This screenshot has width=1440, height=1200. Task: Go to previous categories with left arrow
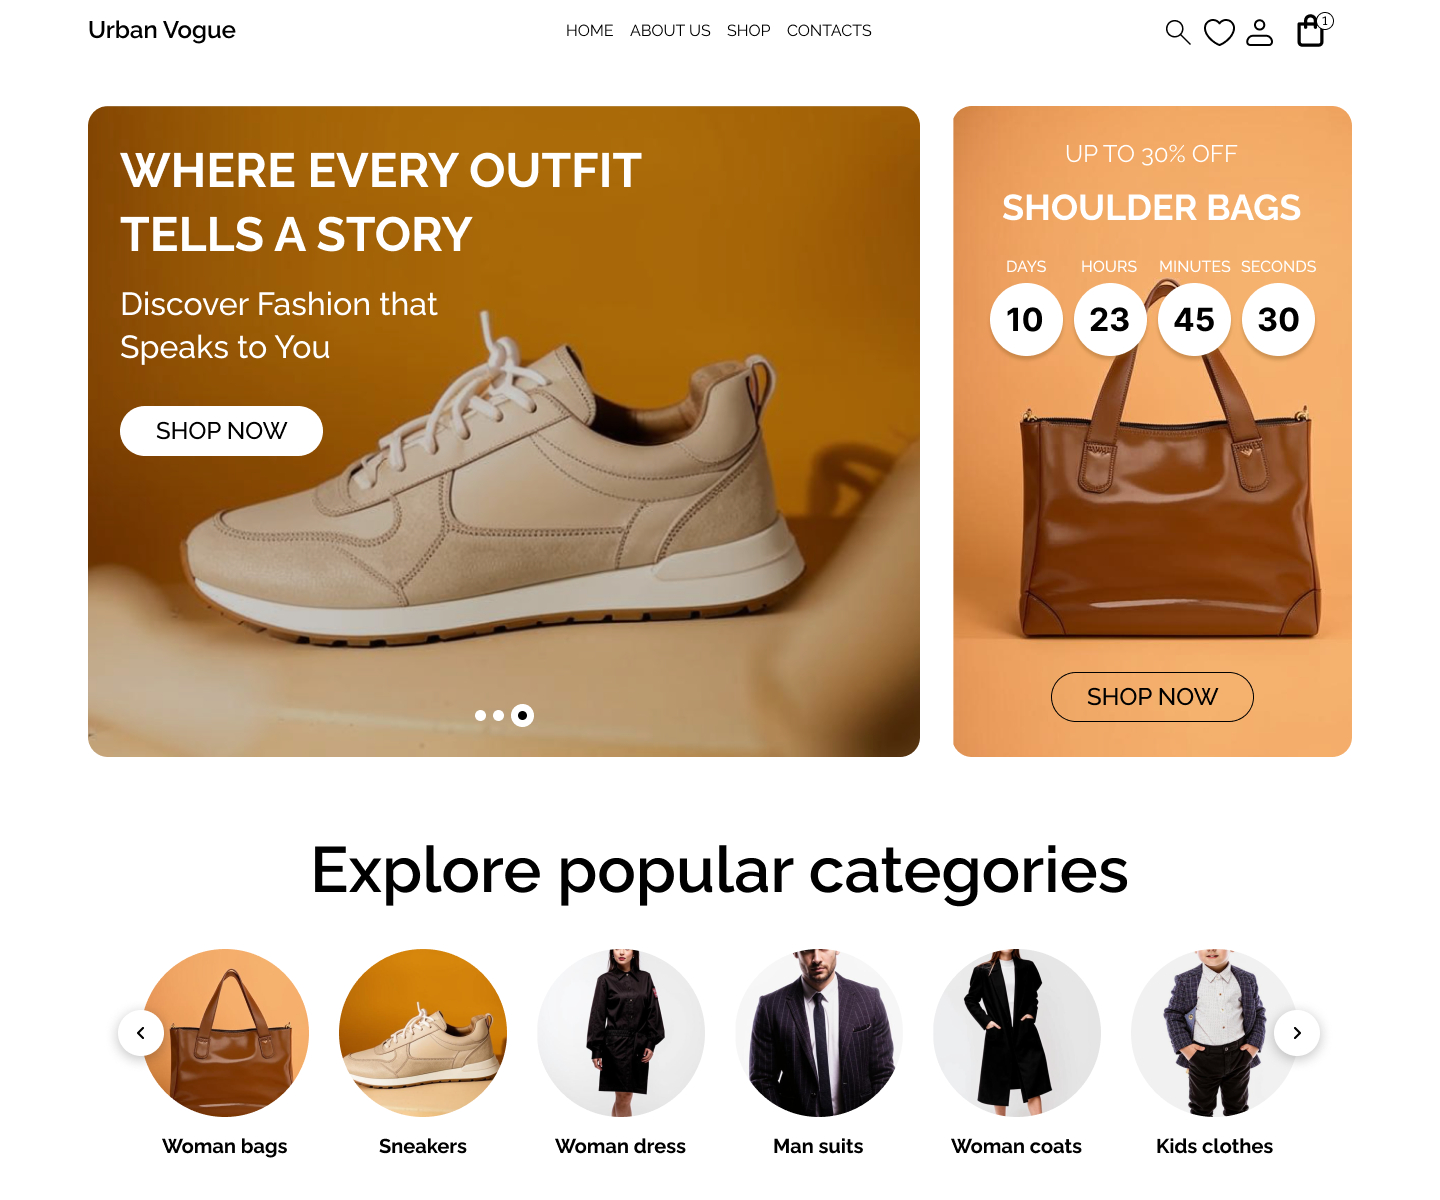coord(141,1033)
